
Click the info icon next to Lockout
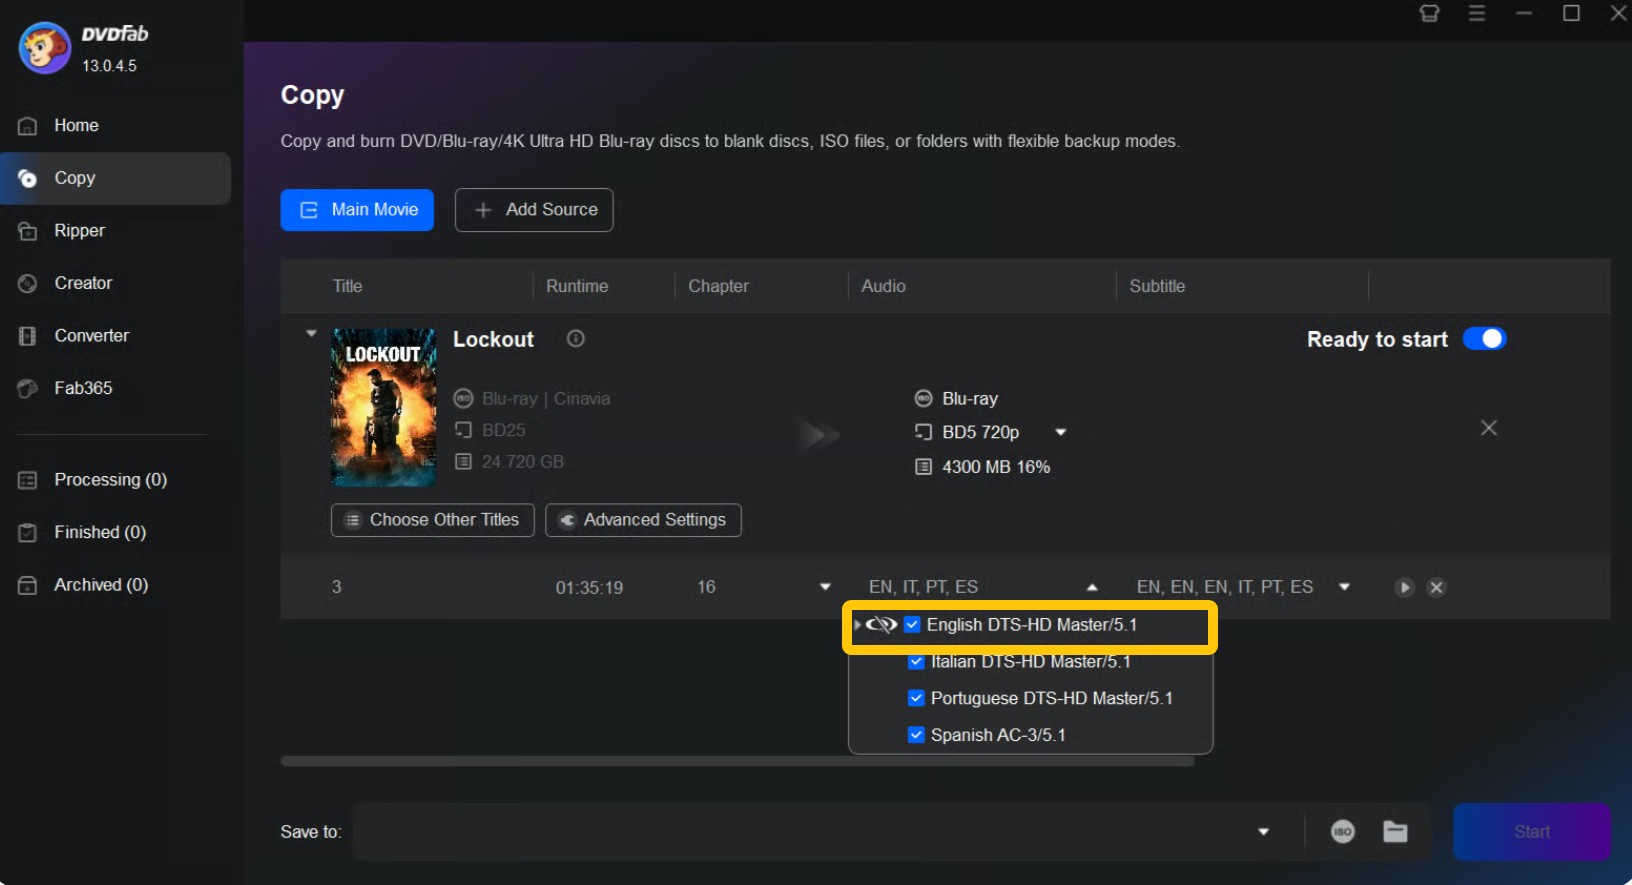pyautogui.click(x=576, y=339)
